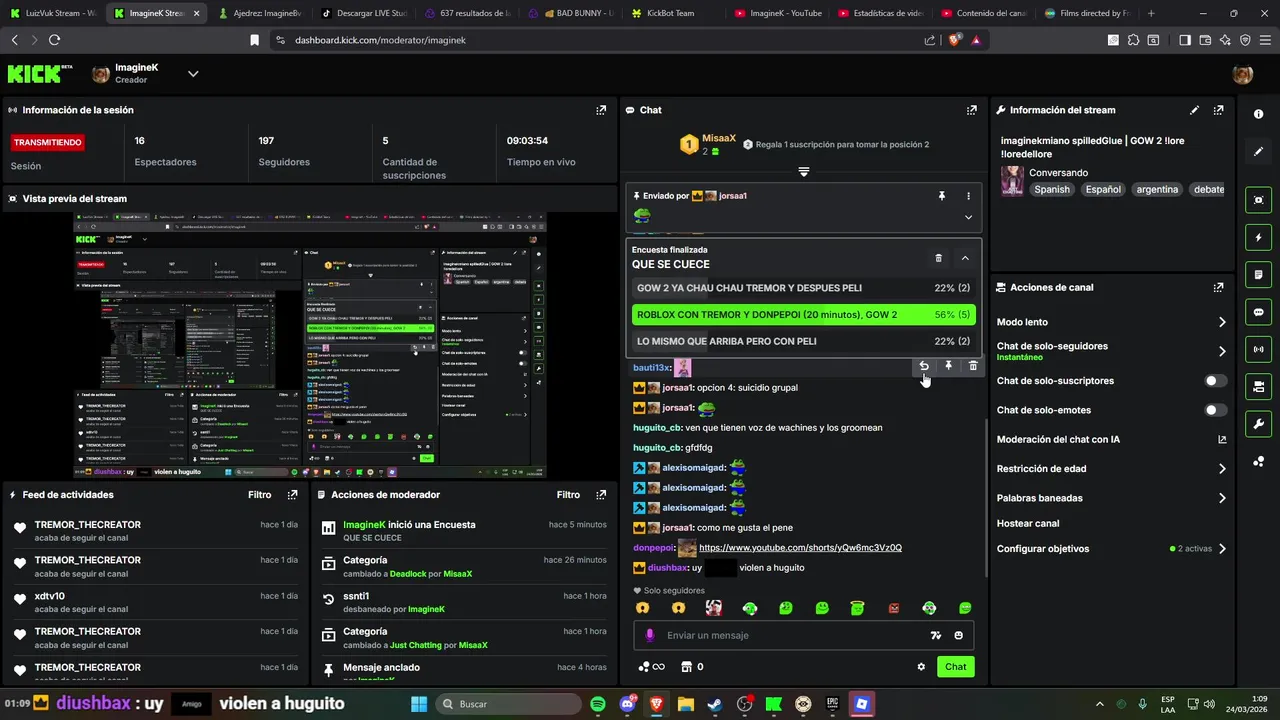Open Spotify from taskbar
Image resolution: width=1280 pixels, height=720 pixels.
pos(598,704)
